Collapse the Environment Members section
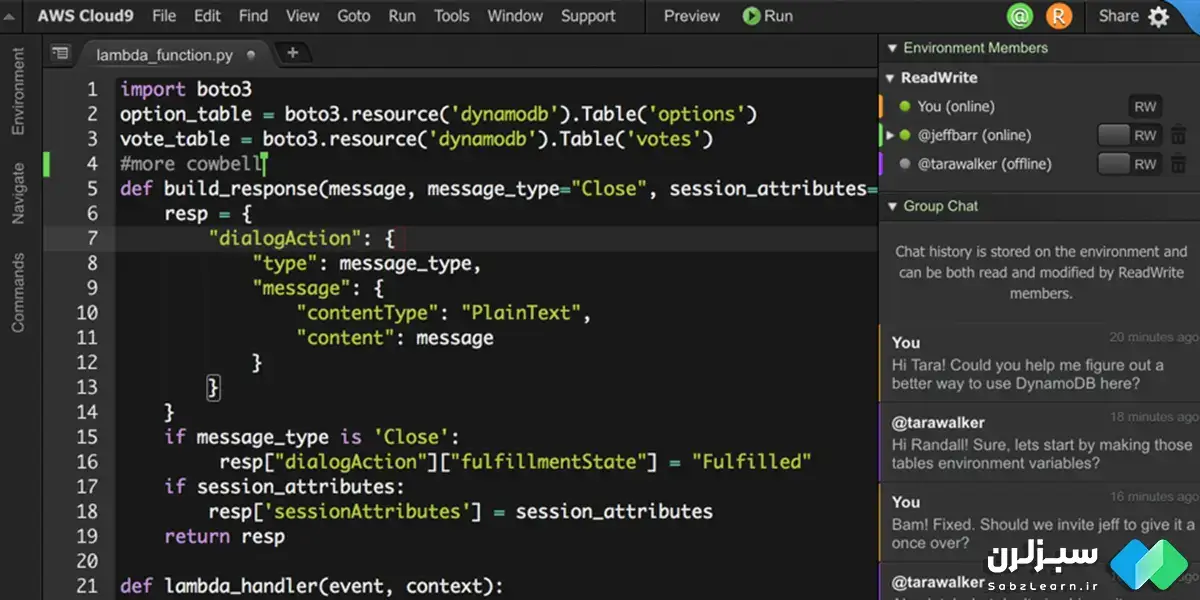Viewport: 1200px width, 600px height. (x=891, y=48)
